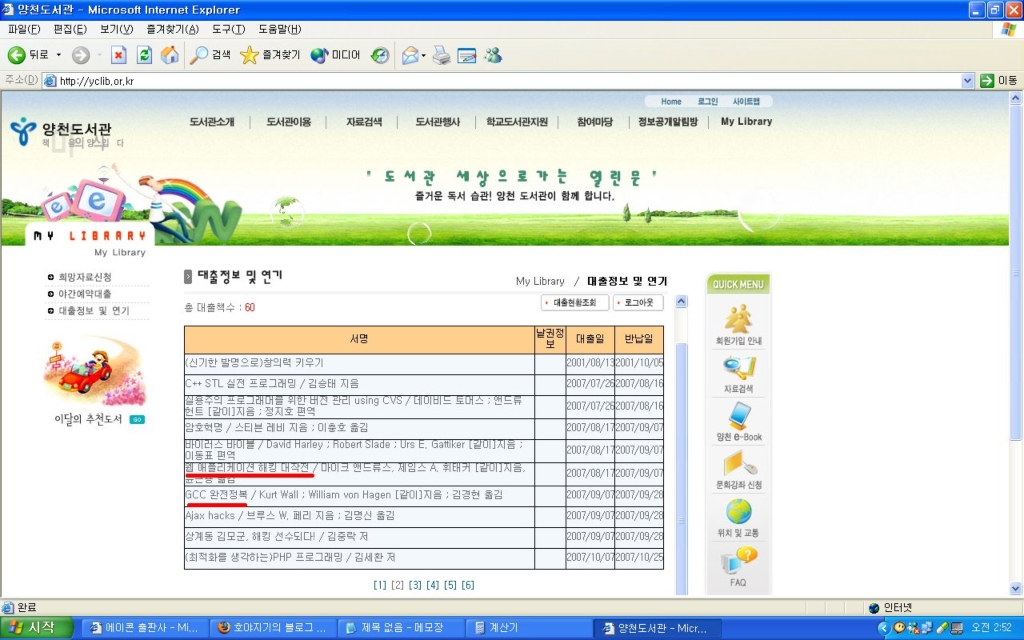The height and width of the screenshot is (640, 1024).
Task: Click the Home link at page top
Action: tap(671, 101)
